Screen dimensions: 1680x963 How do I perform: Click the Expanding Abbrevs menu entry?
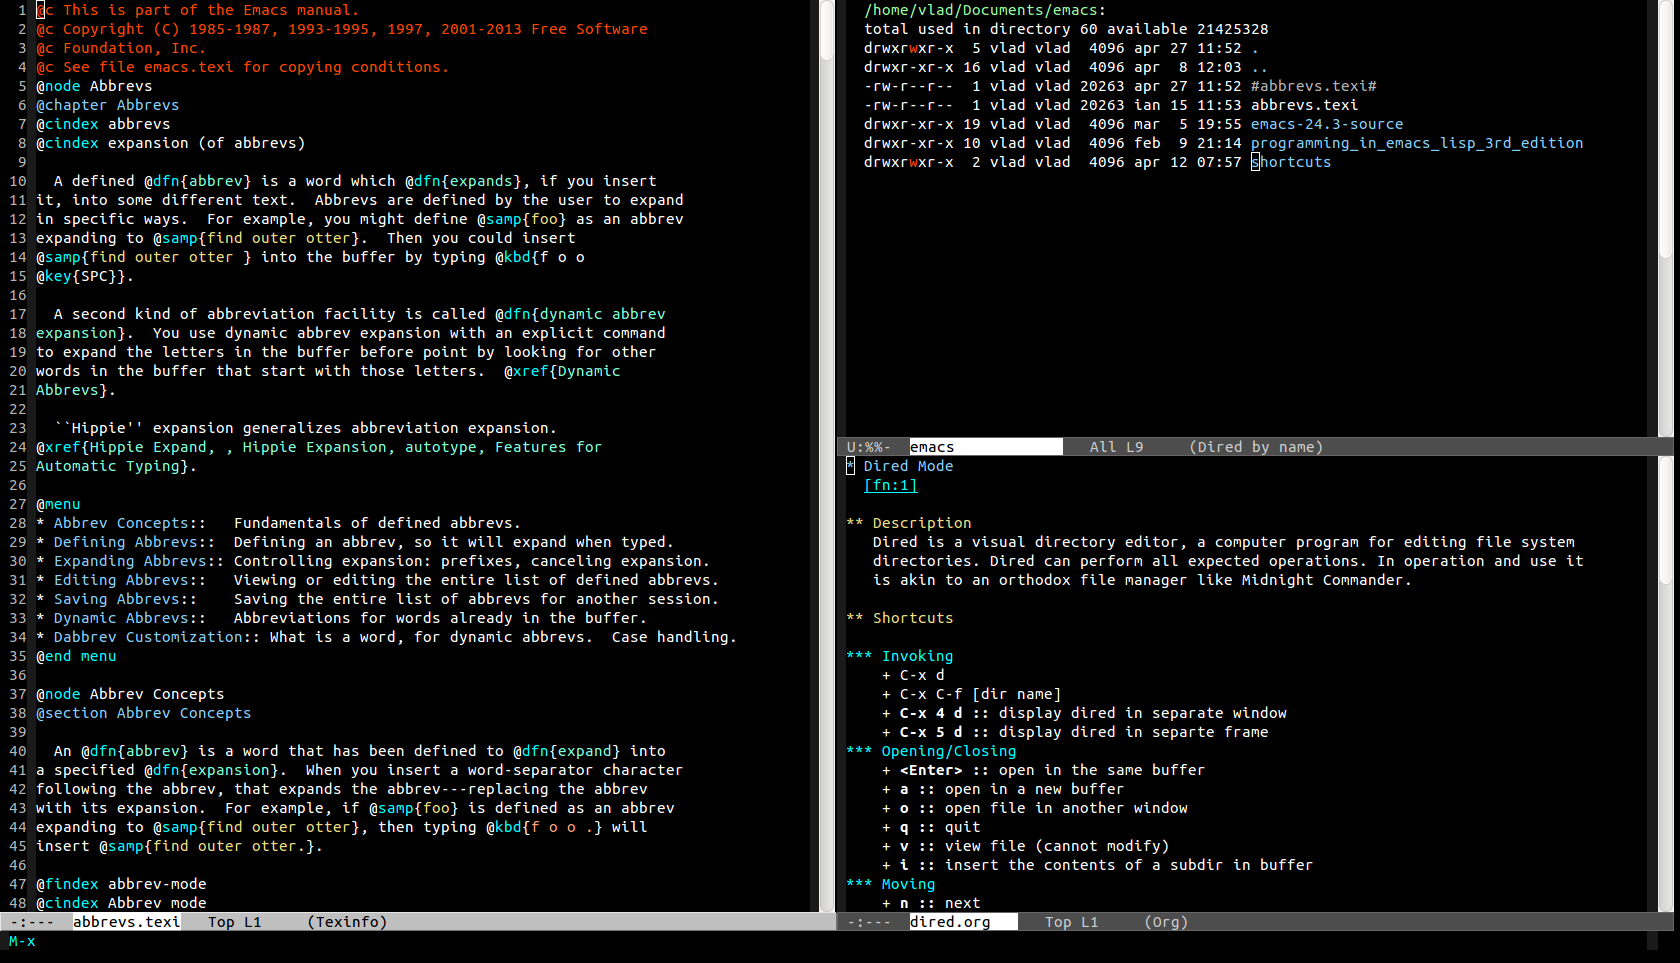[x=130, y=561]
